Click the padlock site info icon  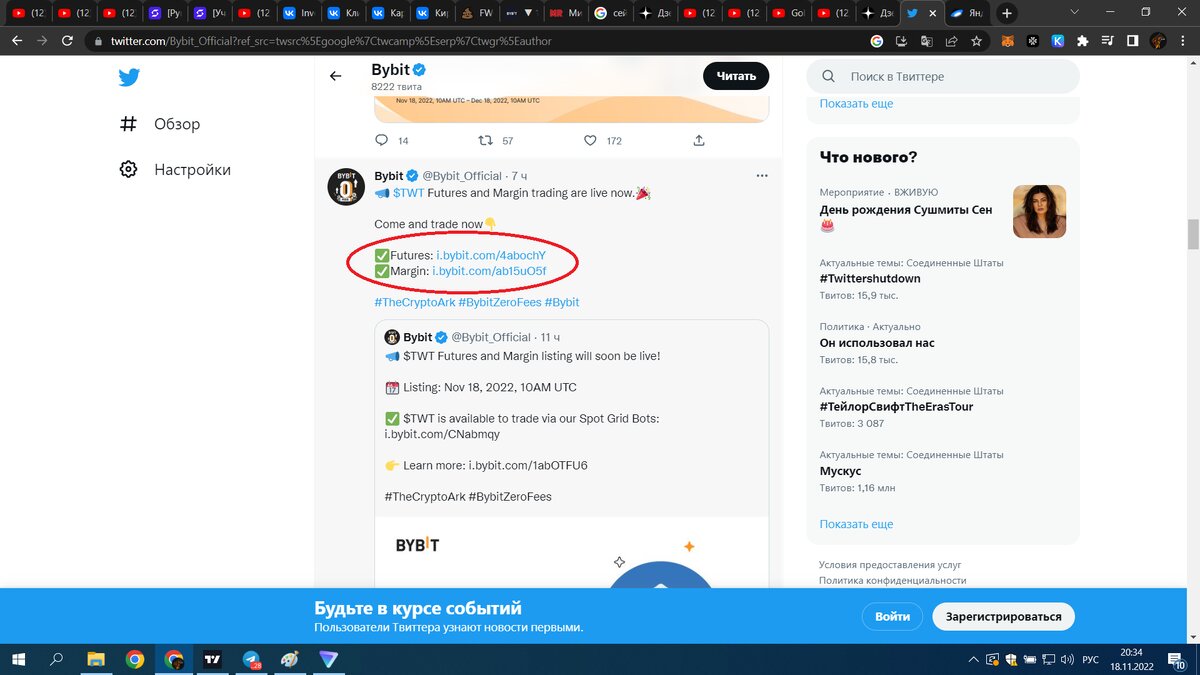click(97, 42)
